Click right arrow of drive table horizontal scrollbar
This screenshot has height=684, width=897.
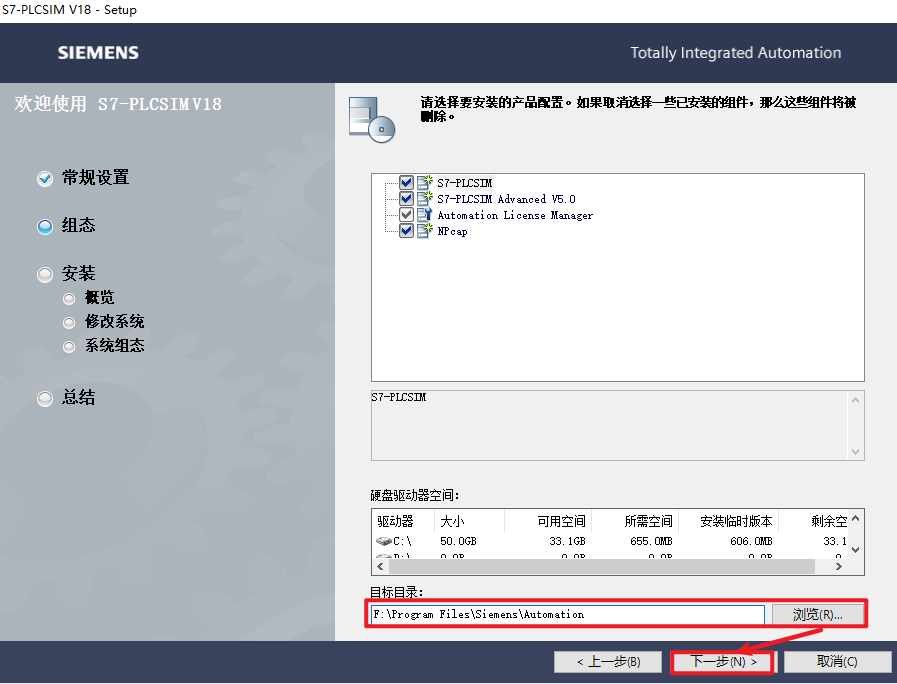(x=839, y=566)
